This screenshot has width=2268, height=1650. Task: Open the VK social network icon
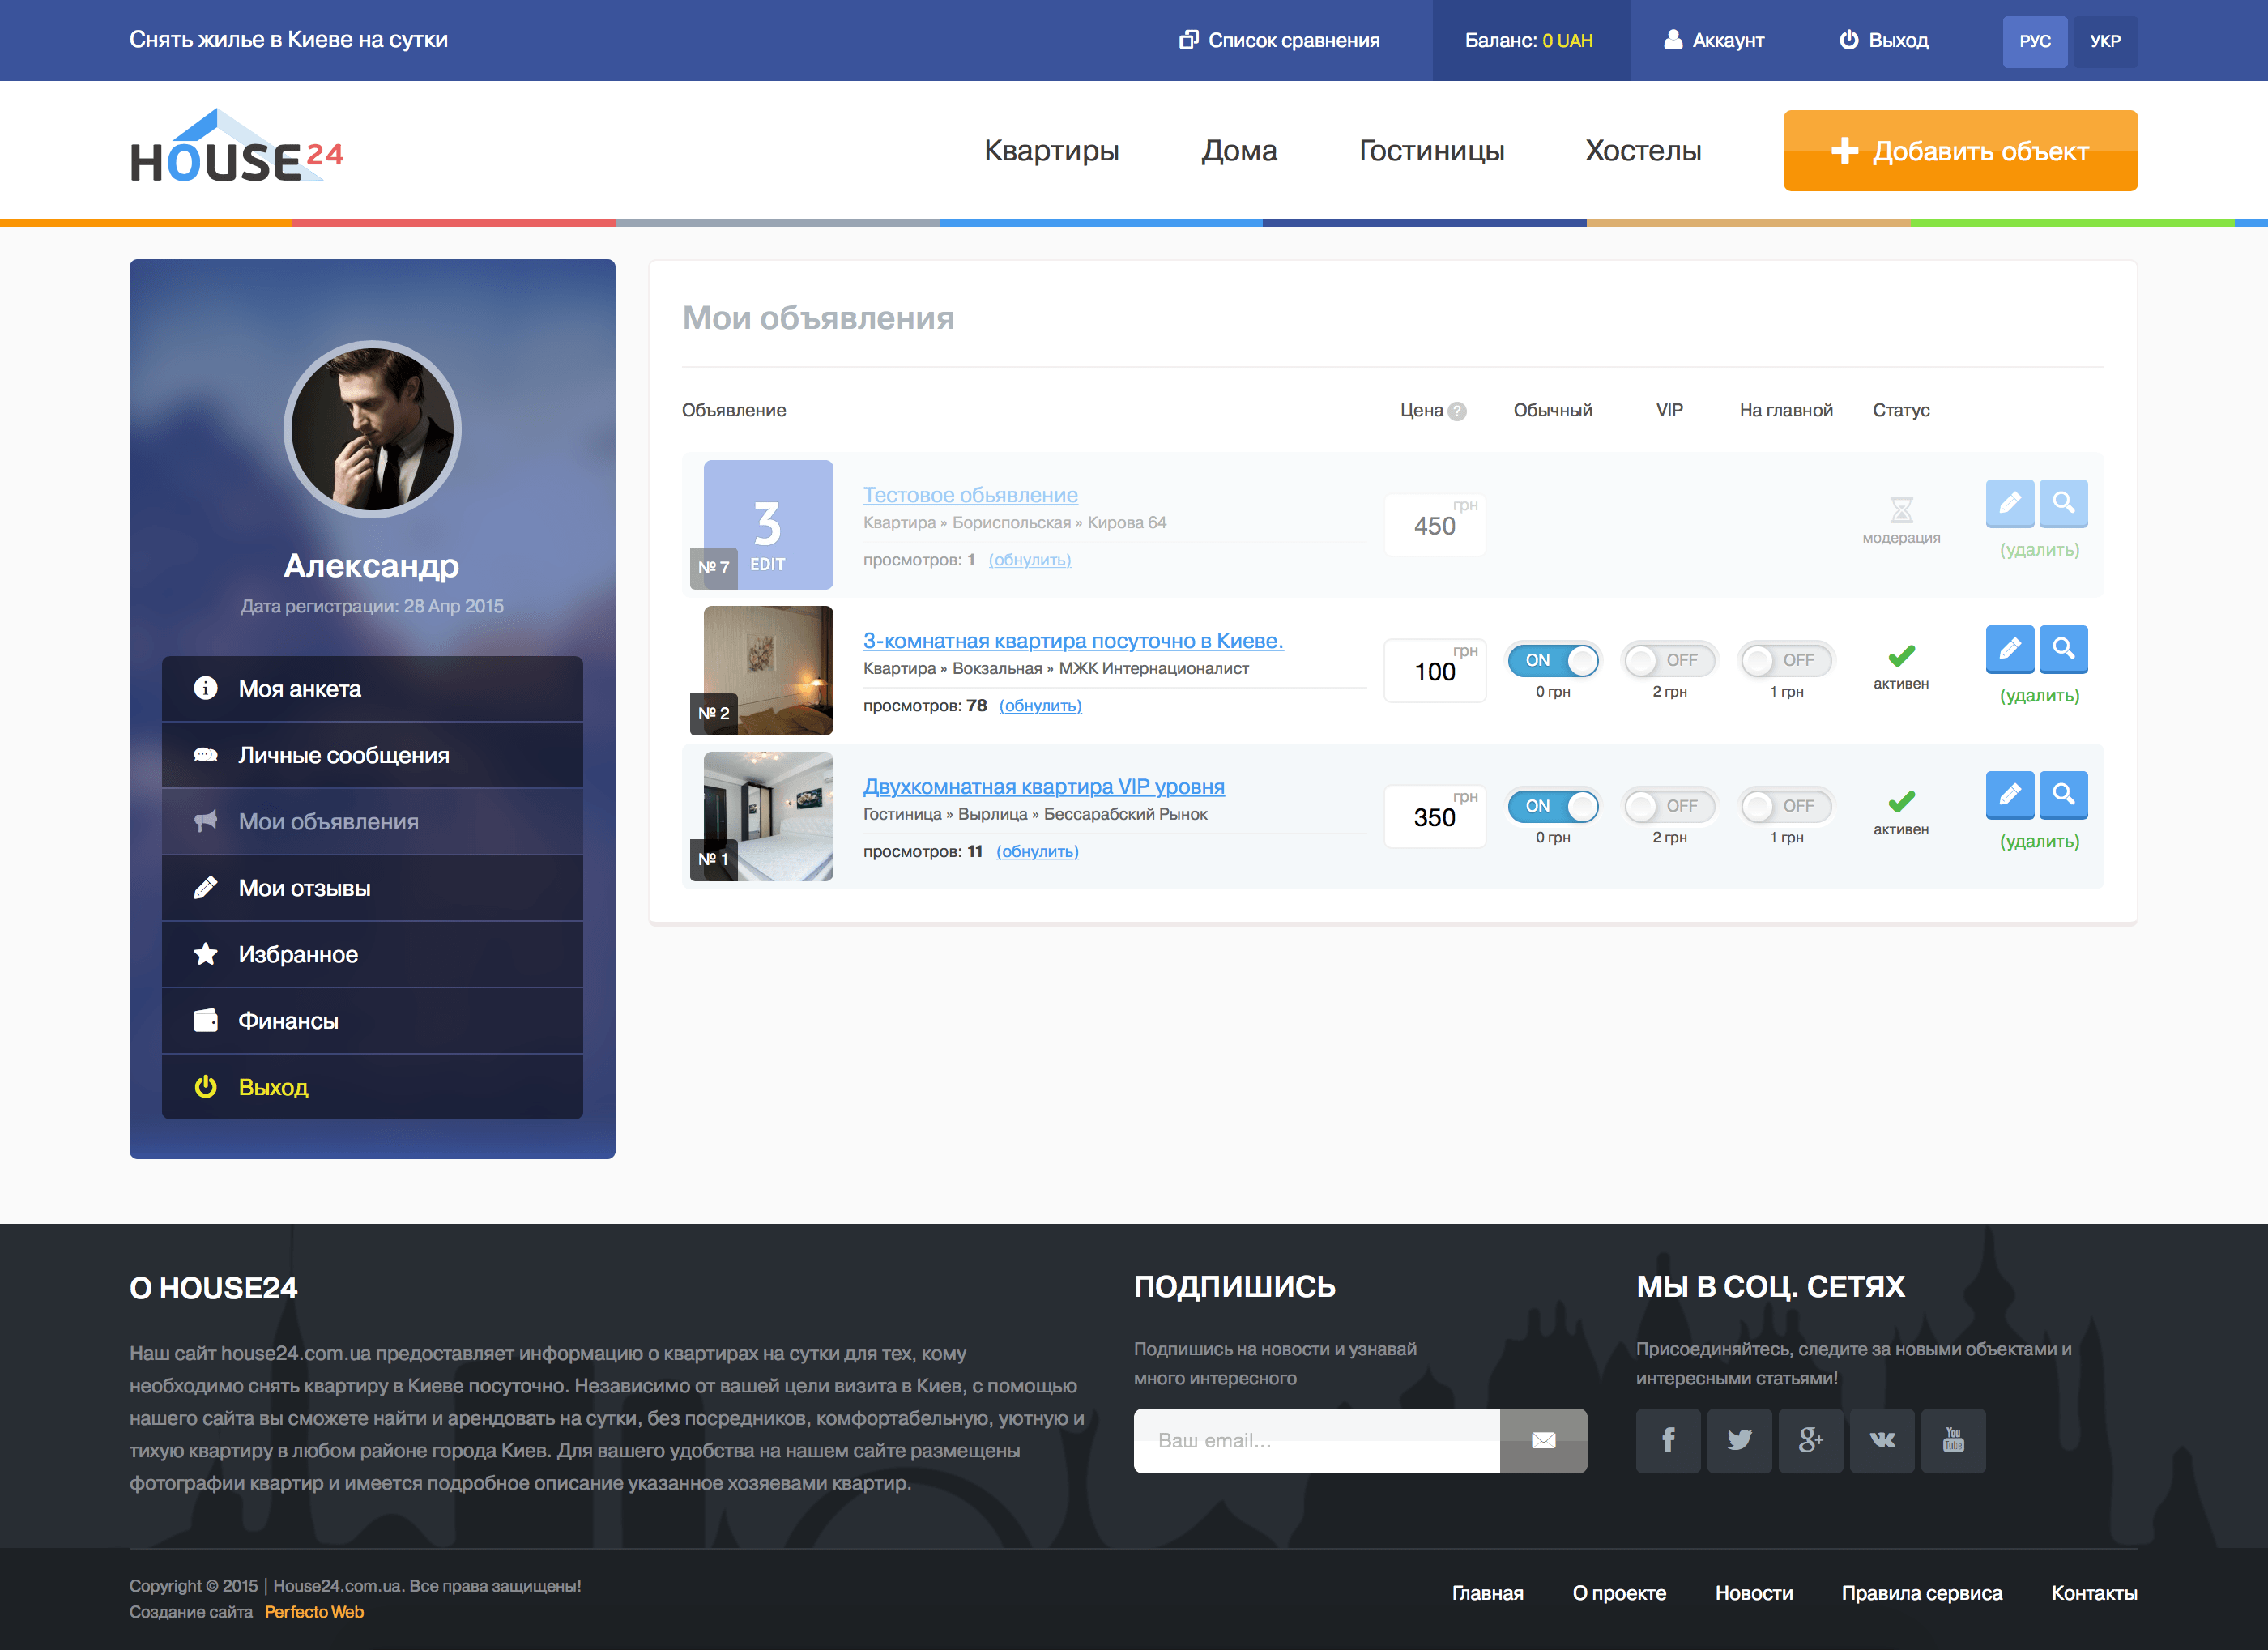click(1881, 1440)
